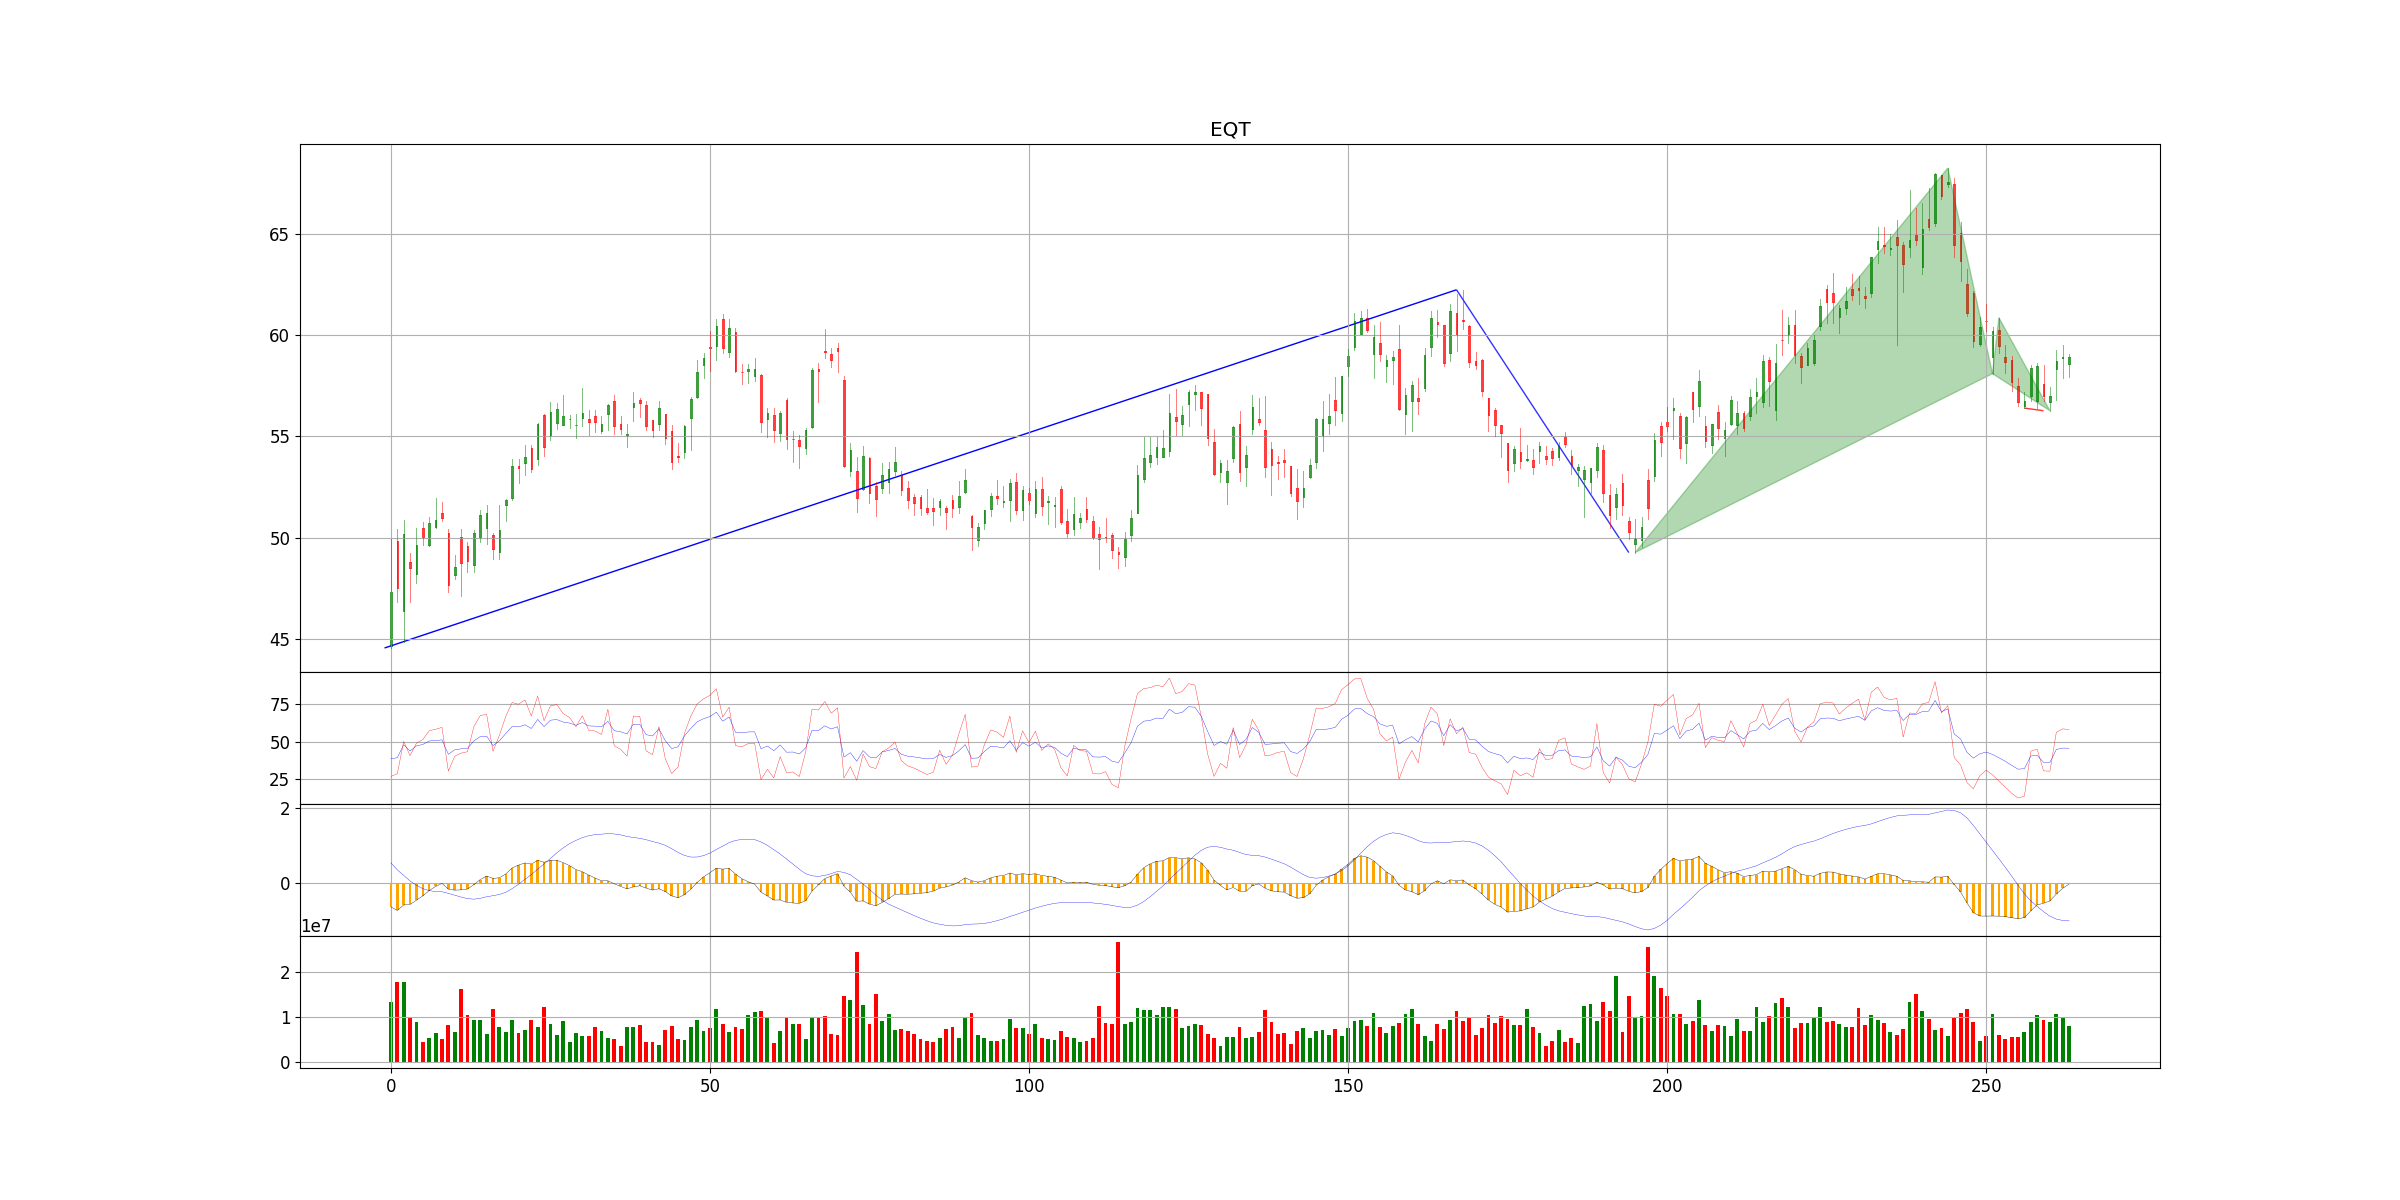The image size is (2400, 1200).
Task: Click the 60 price axis label
Action: click(278, 336)
